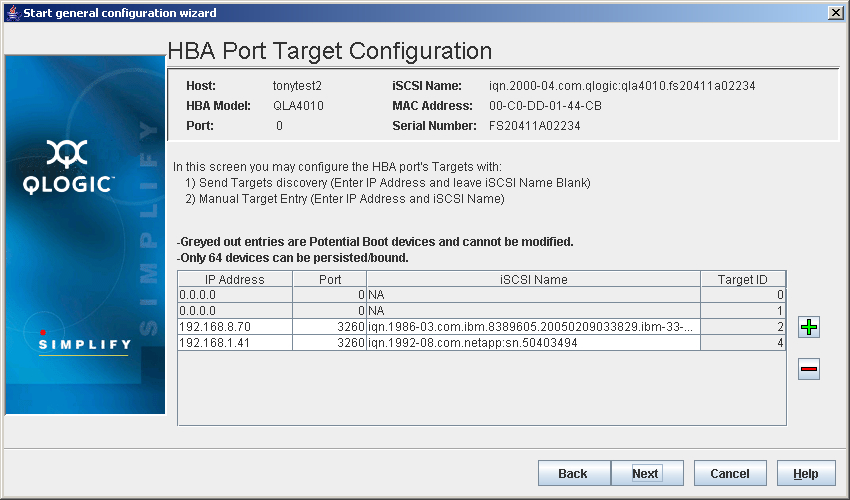This screenshot has height=500, width=850.
Task: Go back with the Back button
Action: 572,473
